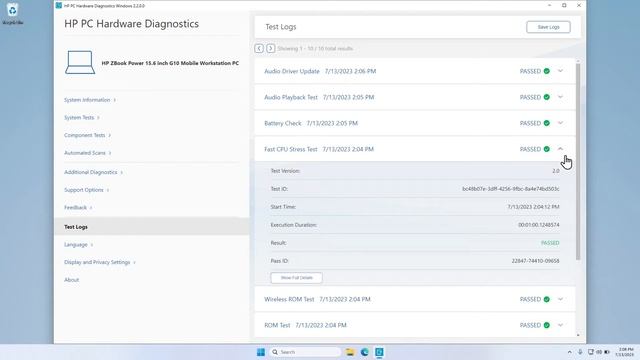Screen dimensions: 640x360
Task: Click HP Diagnostics taskbar icon
Action: pyautogui.click(x=379, y=352)
